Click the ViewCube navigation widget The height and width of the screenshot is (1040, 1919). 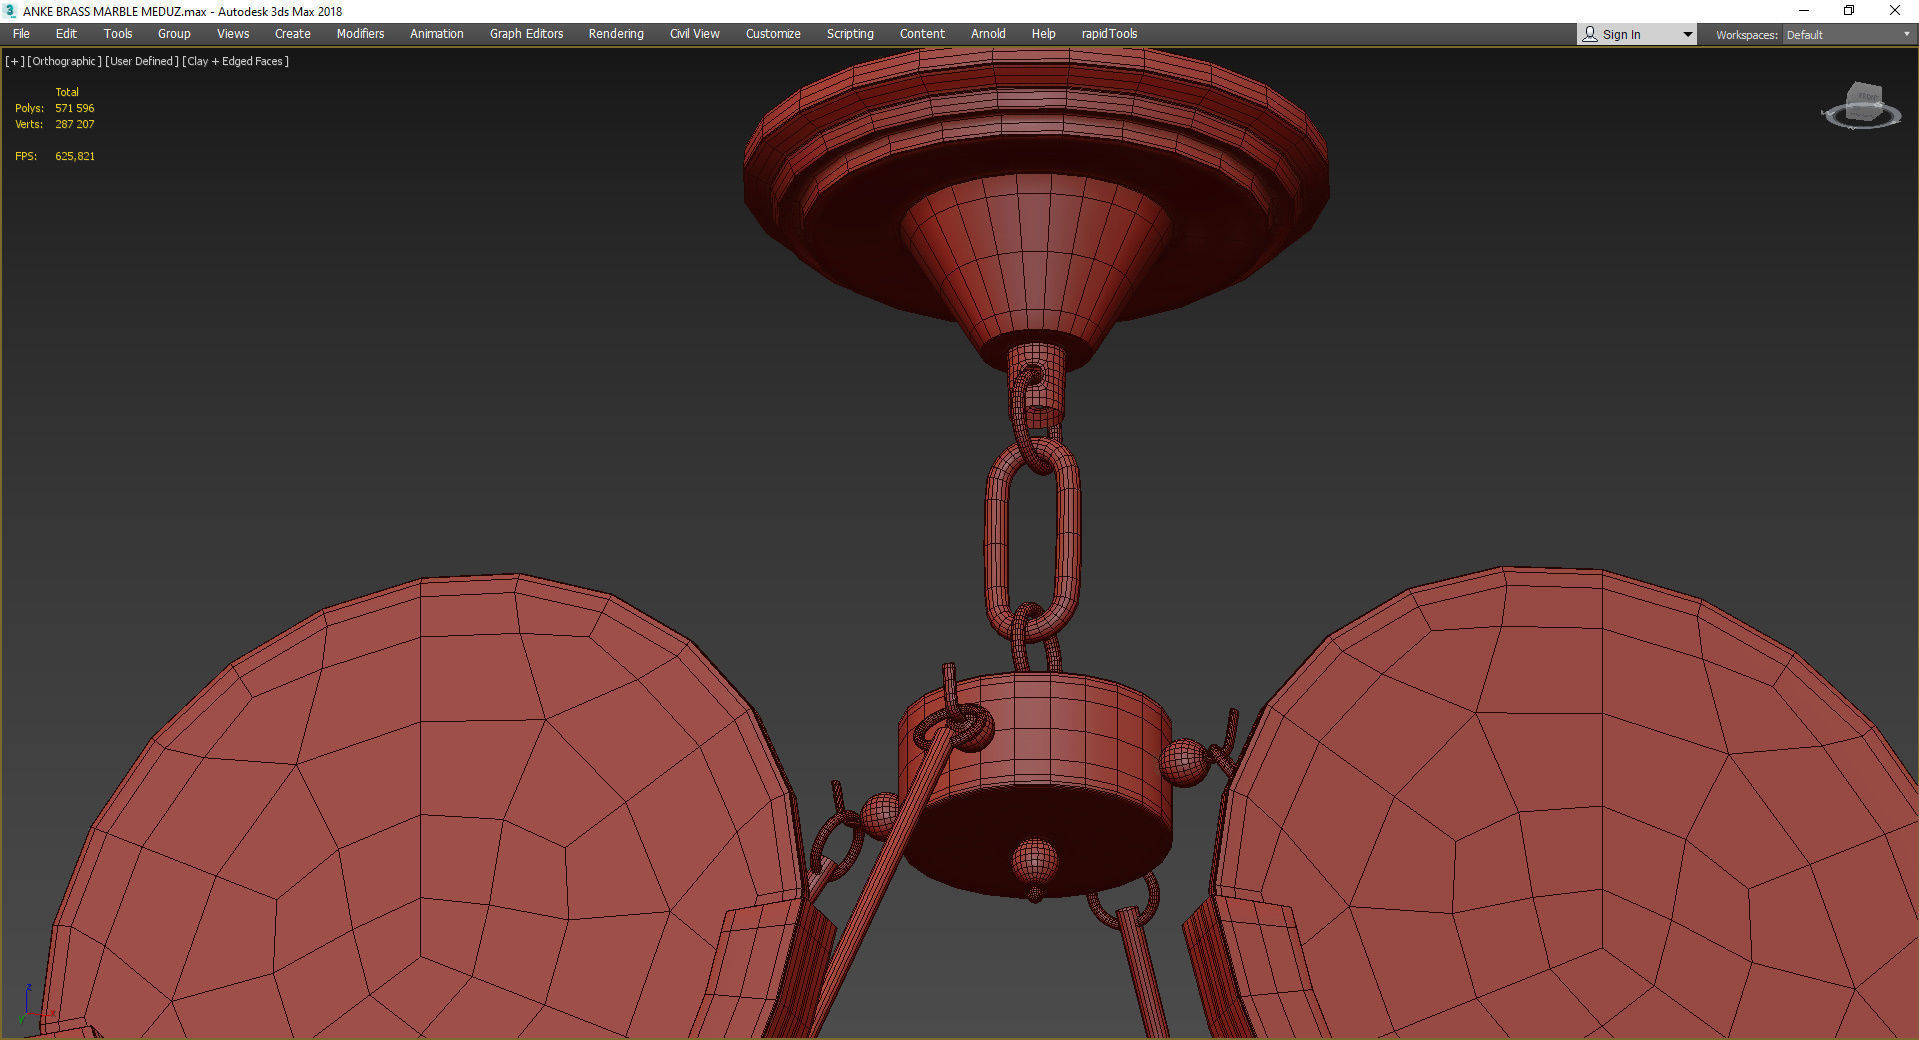point(1861,107)
